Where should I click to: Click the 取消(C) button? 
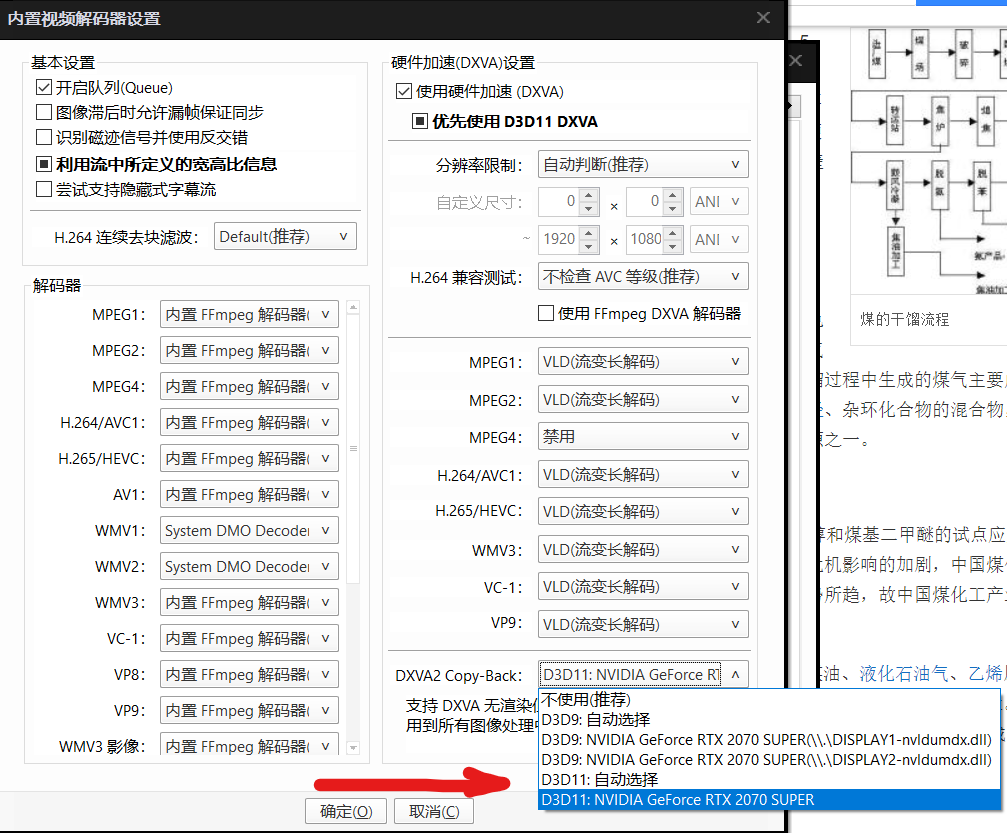point(434,811)
